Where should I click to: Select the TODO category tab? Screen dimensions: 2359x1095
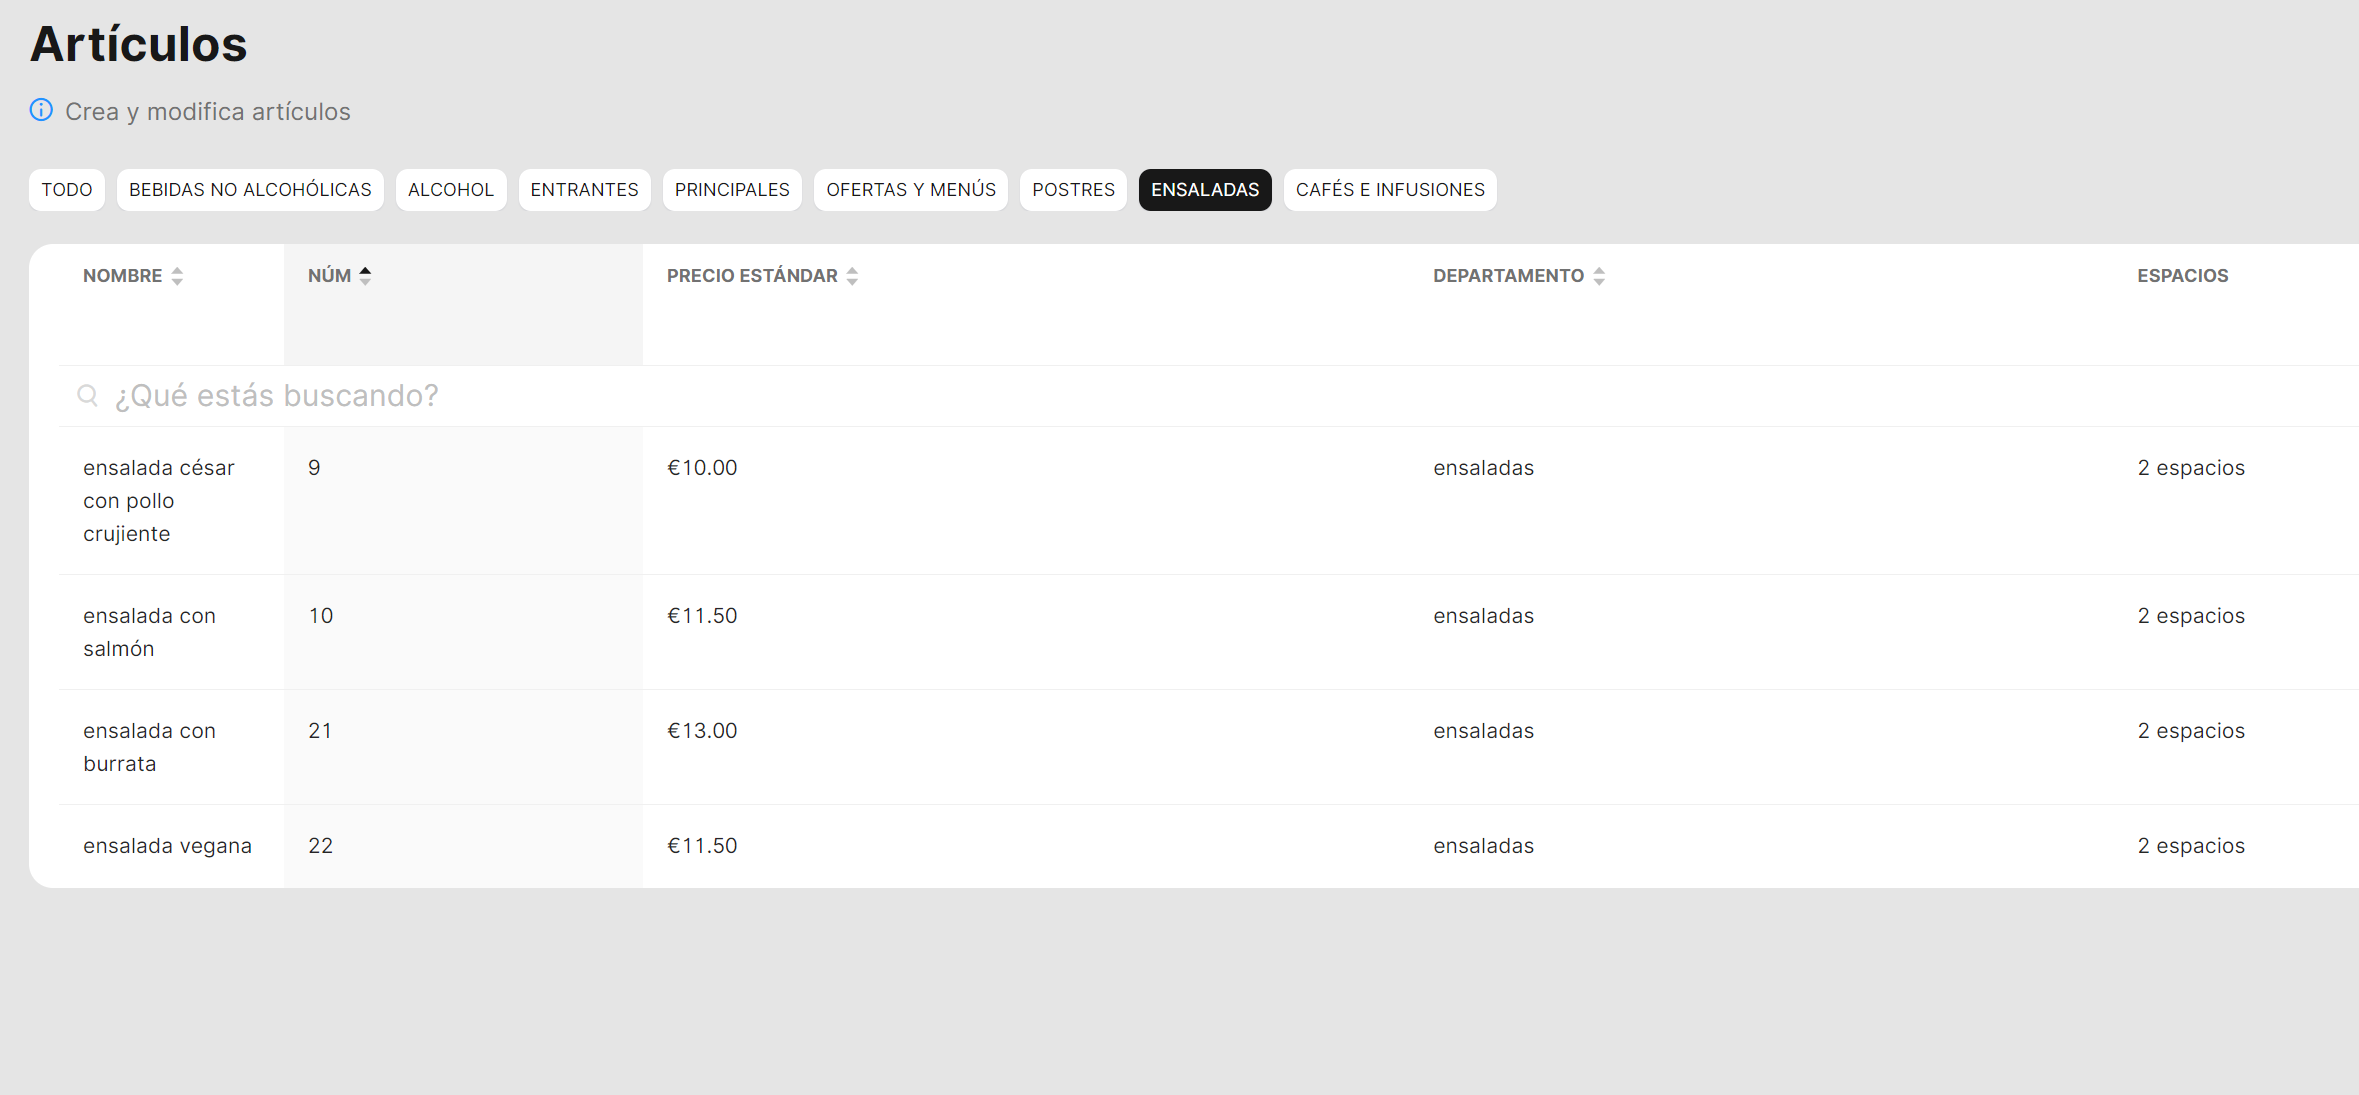(67, 190)
